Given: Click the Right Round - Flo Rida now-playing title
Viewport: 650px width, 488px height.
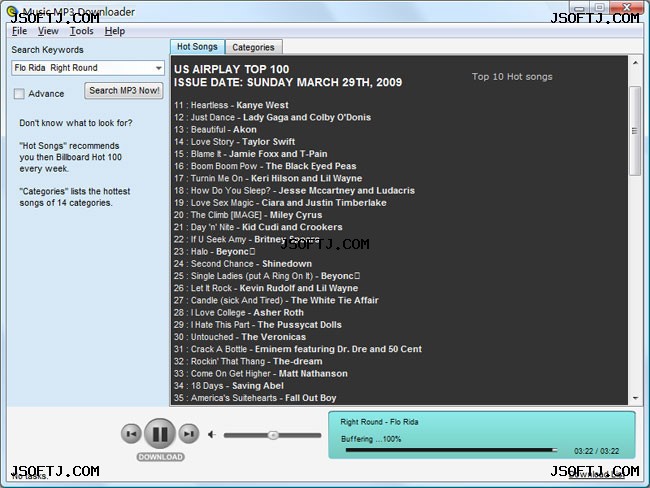Looking at the screenshot, I should pos(379,422).
